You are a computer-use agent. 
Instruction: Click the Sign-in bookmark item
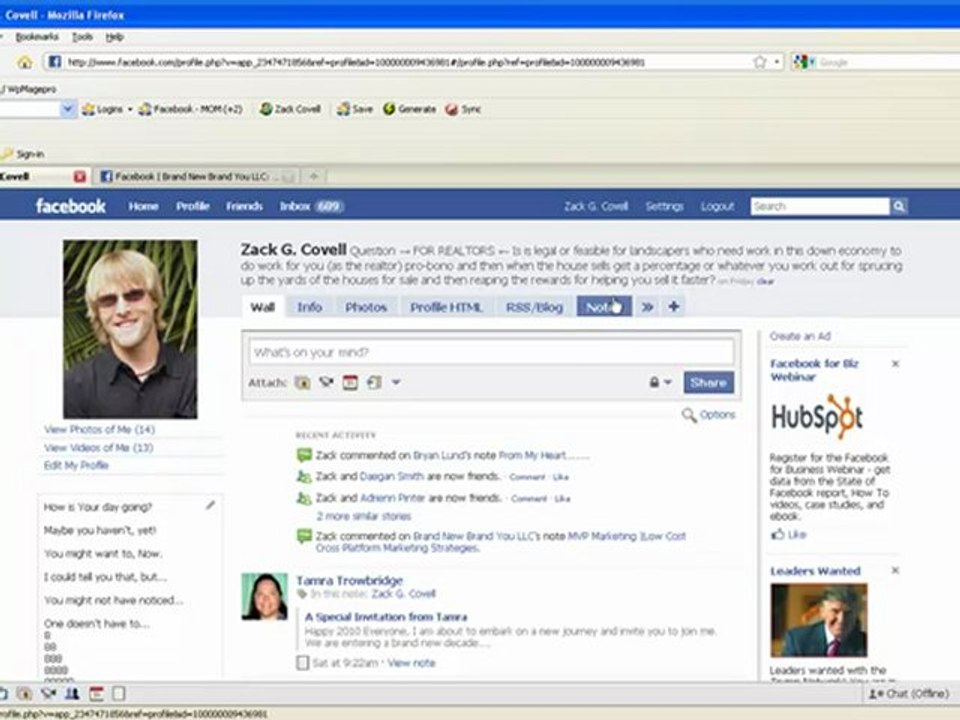tap(23, 154)
